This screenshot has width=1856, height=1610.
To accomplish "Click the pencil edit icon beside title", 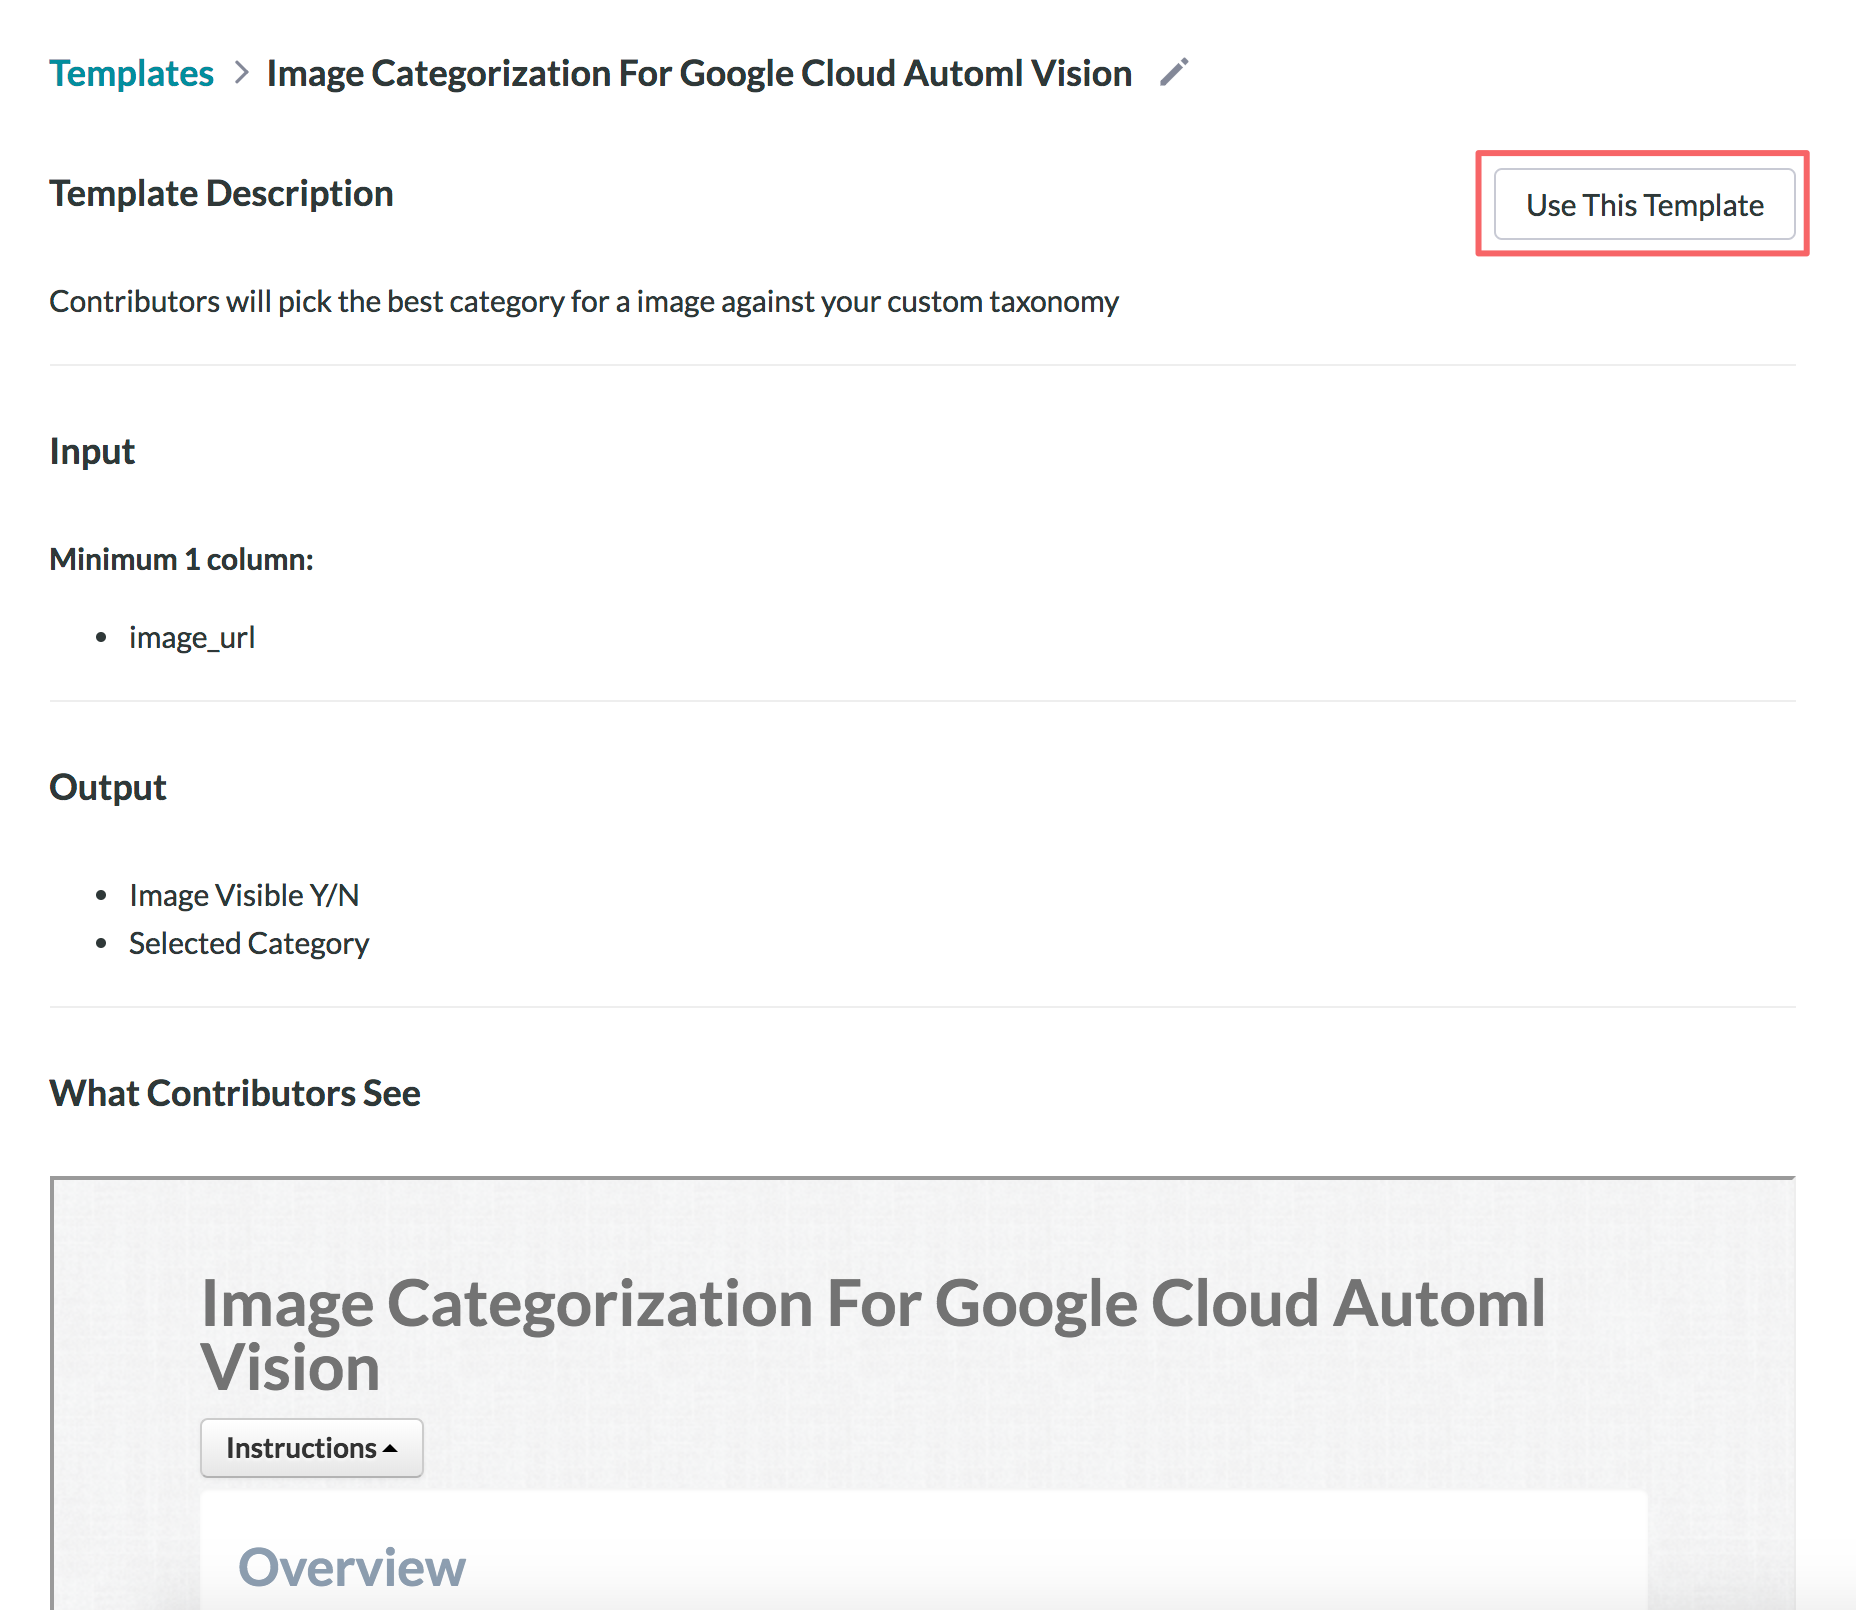I will coord(1174,72).
